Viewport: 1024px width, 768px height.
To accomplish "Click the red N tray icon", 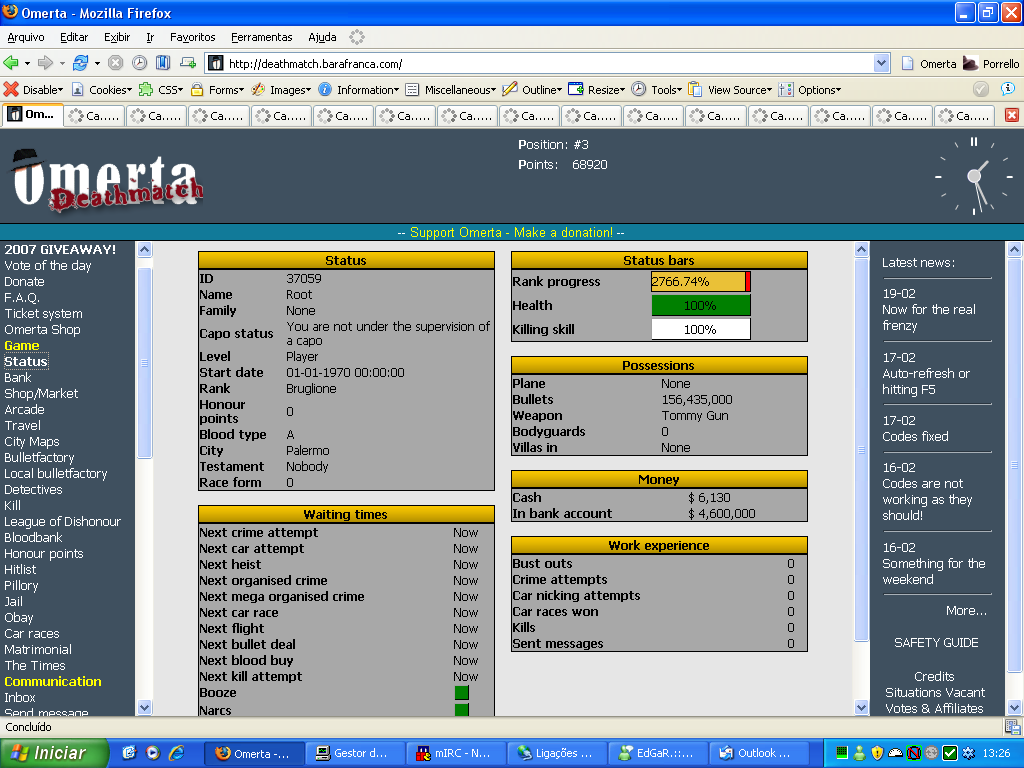I will point(914,753).
